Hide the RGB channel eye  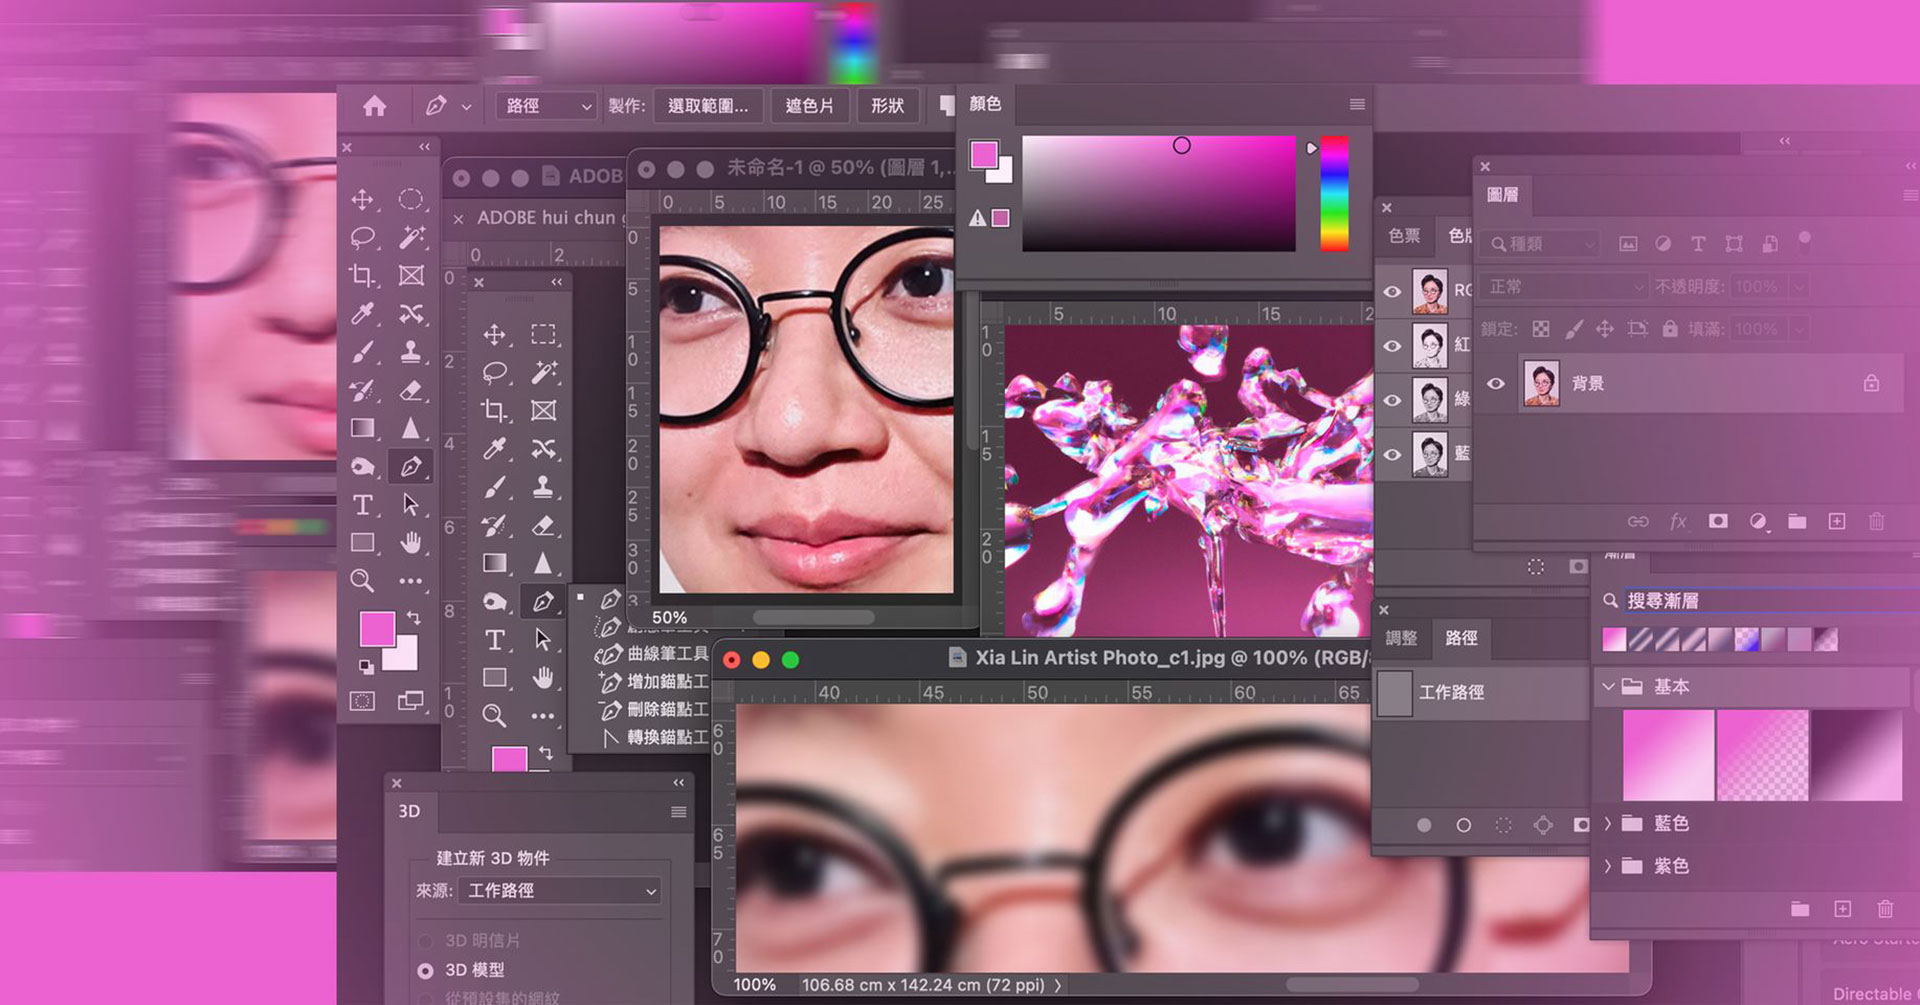1392,292
